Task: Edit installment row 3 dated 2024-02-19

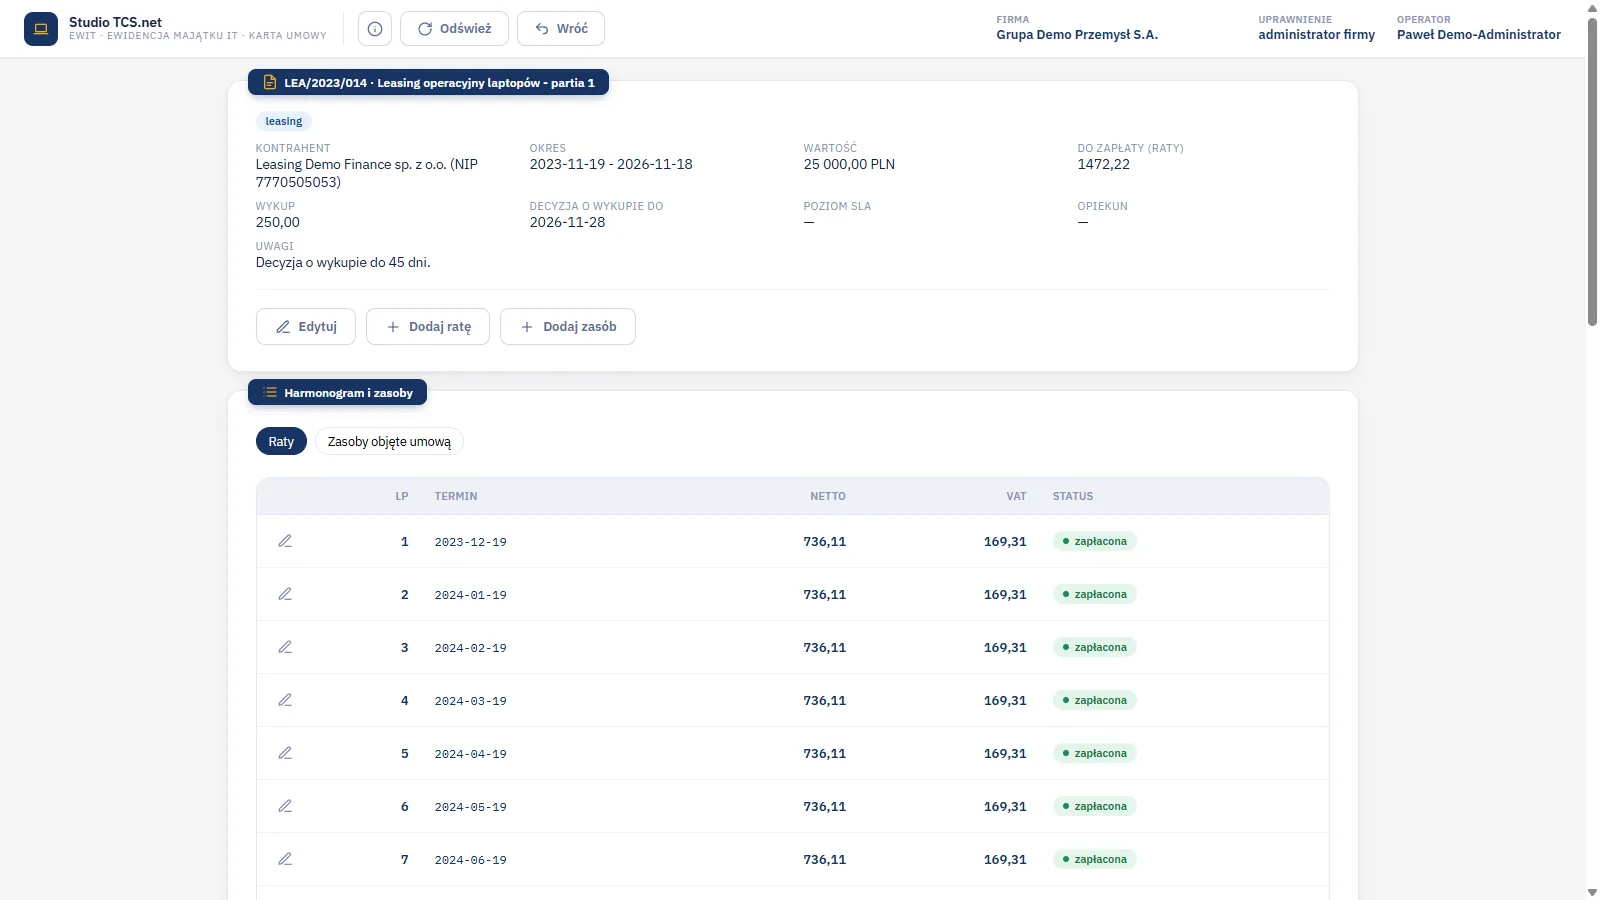Action: [x=285, y=647]
